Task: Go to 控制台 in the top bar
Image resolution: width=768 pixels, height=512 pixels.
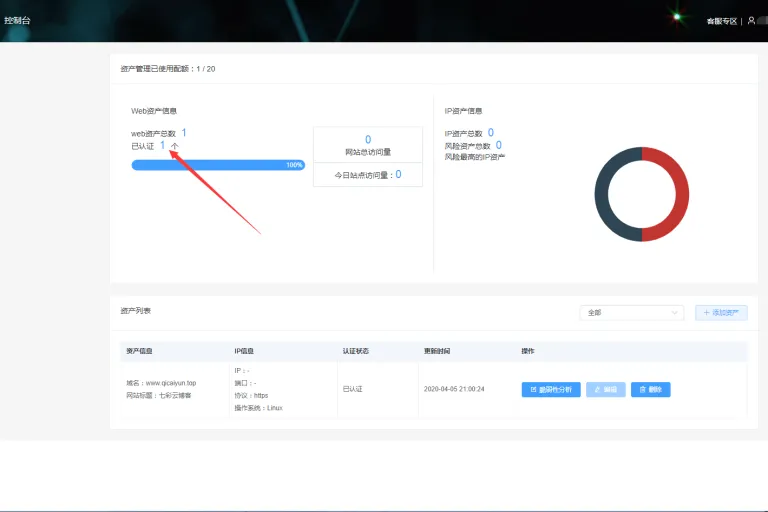Action: pos(17,21)
